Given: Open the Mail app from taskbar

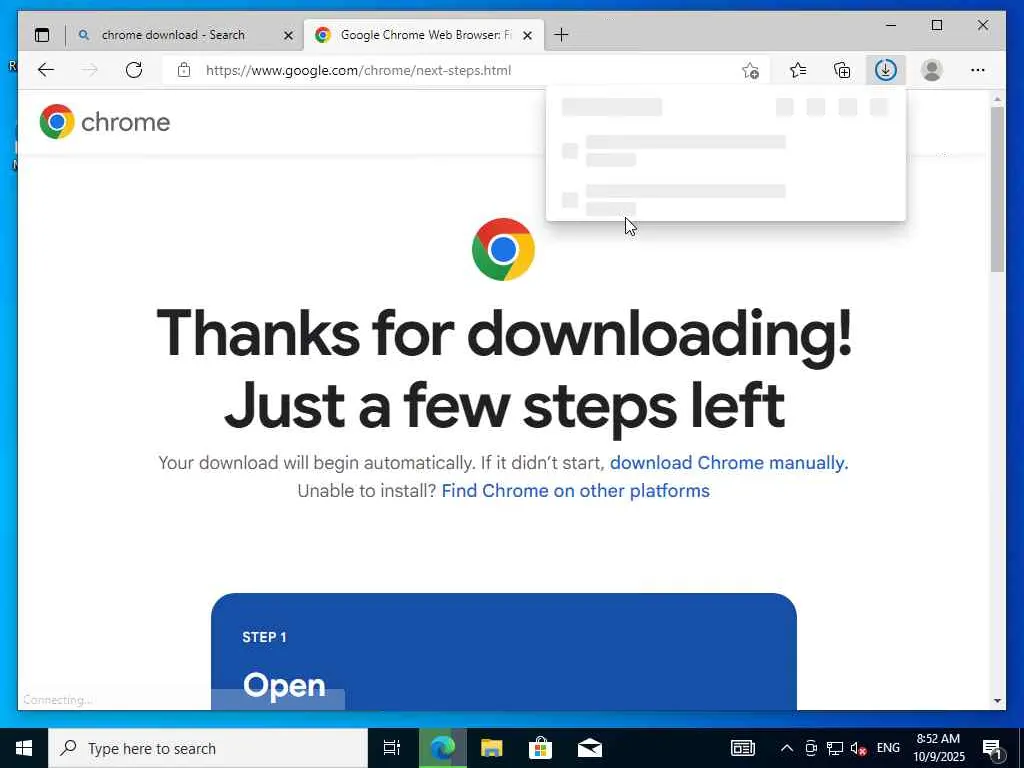Looking at the screenshot, I should click(x=590, y=748).
